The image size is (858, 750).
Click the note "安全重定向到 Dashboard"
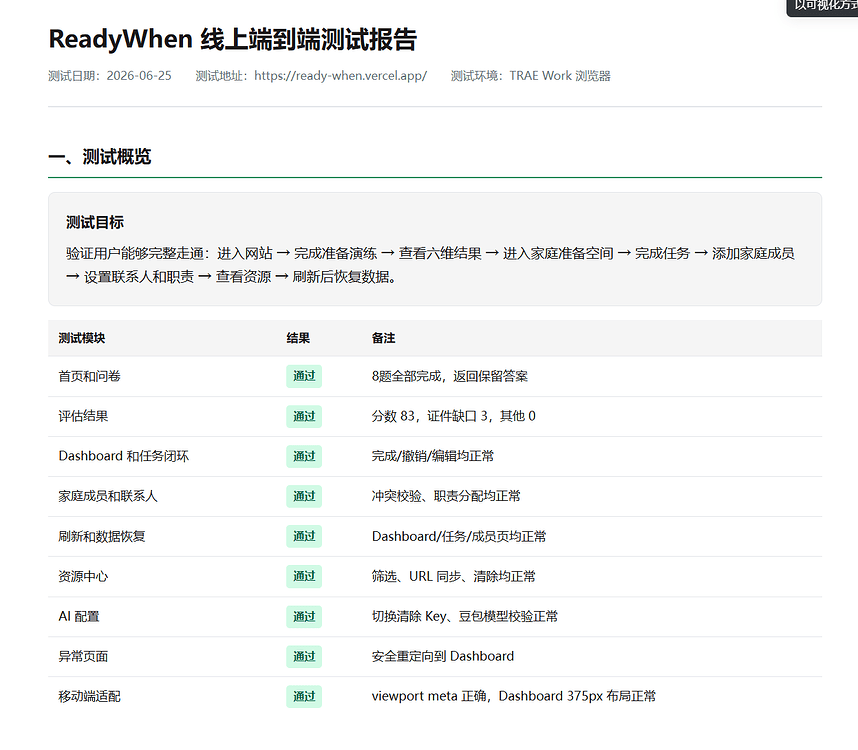click(x=443, y=656)
